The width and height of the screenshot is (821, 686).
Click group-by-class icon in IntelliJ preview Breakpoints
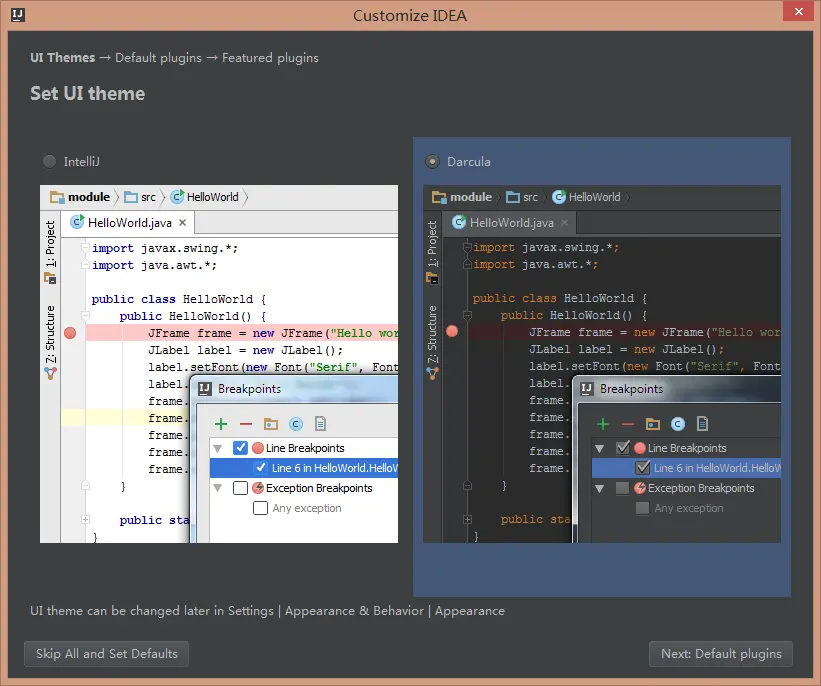296,424
